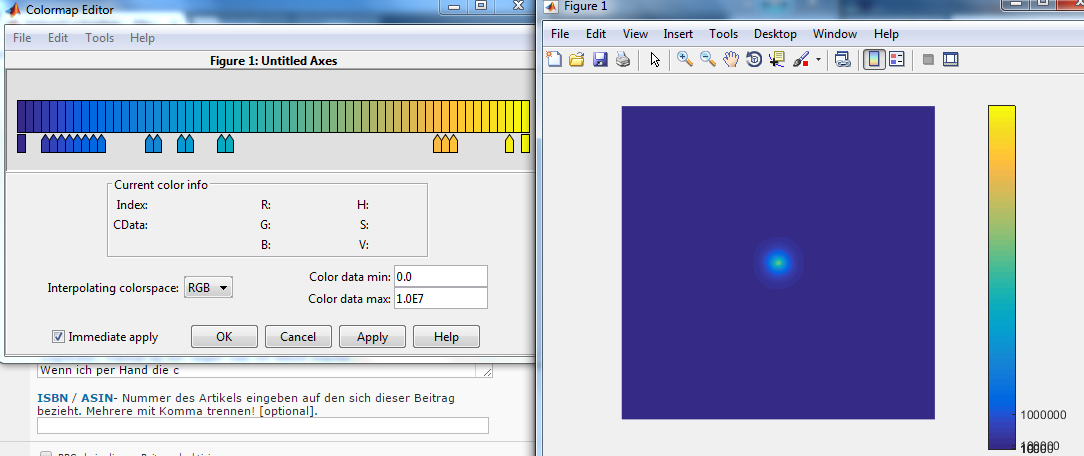Open the Insert menu in Figure 1

click(x=678, y=34)
